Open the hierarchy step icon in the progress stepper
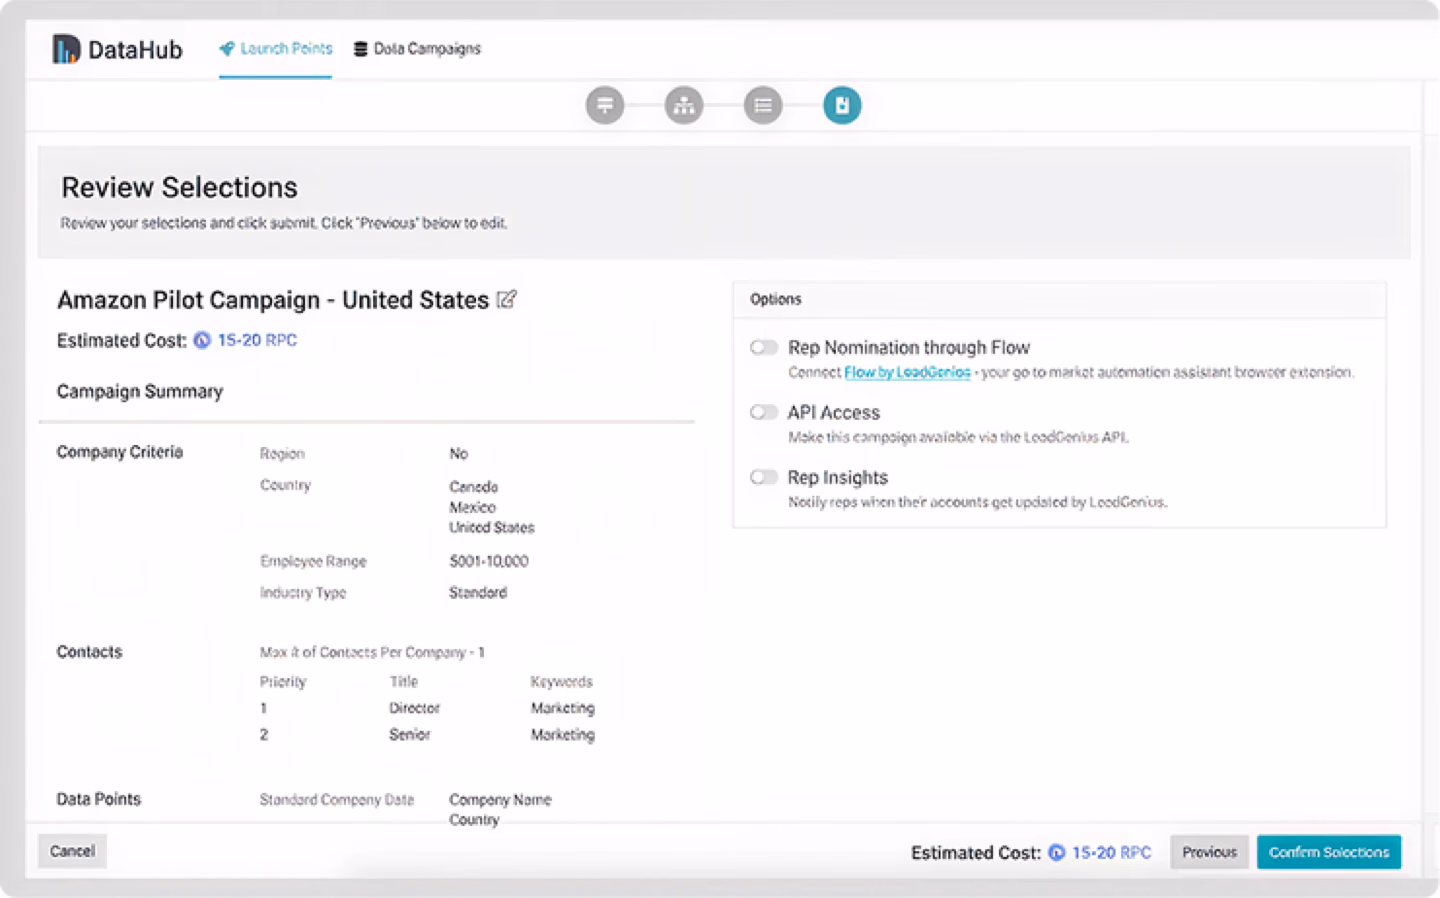The width and height of the screenshot is (1440, 898). click(683, 105)
